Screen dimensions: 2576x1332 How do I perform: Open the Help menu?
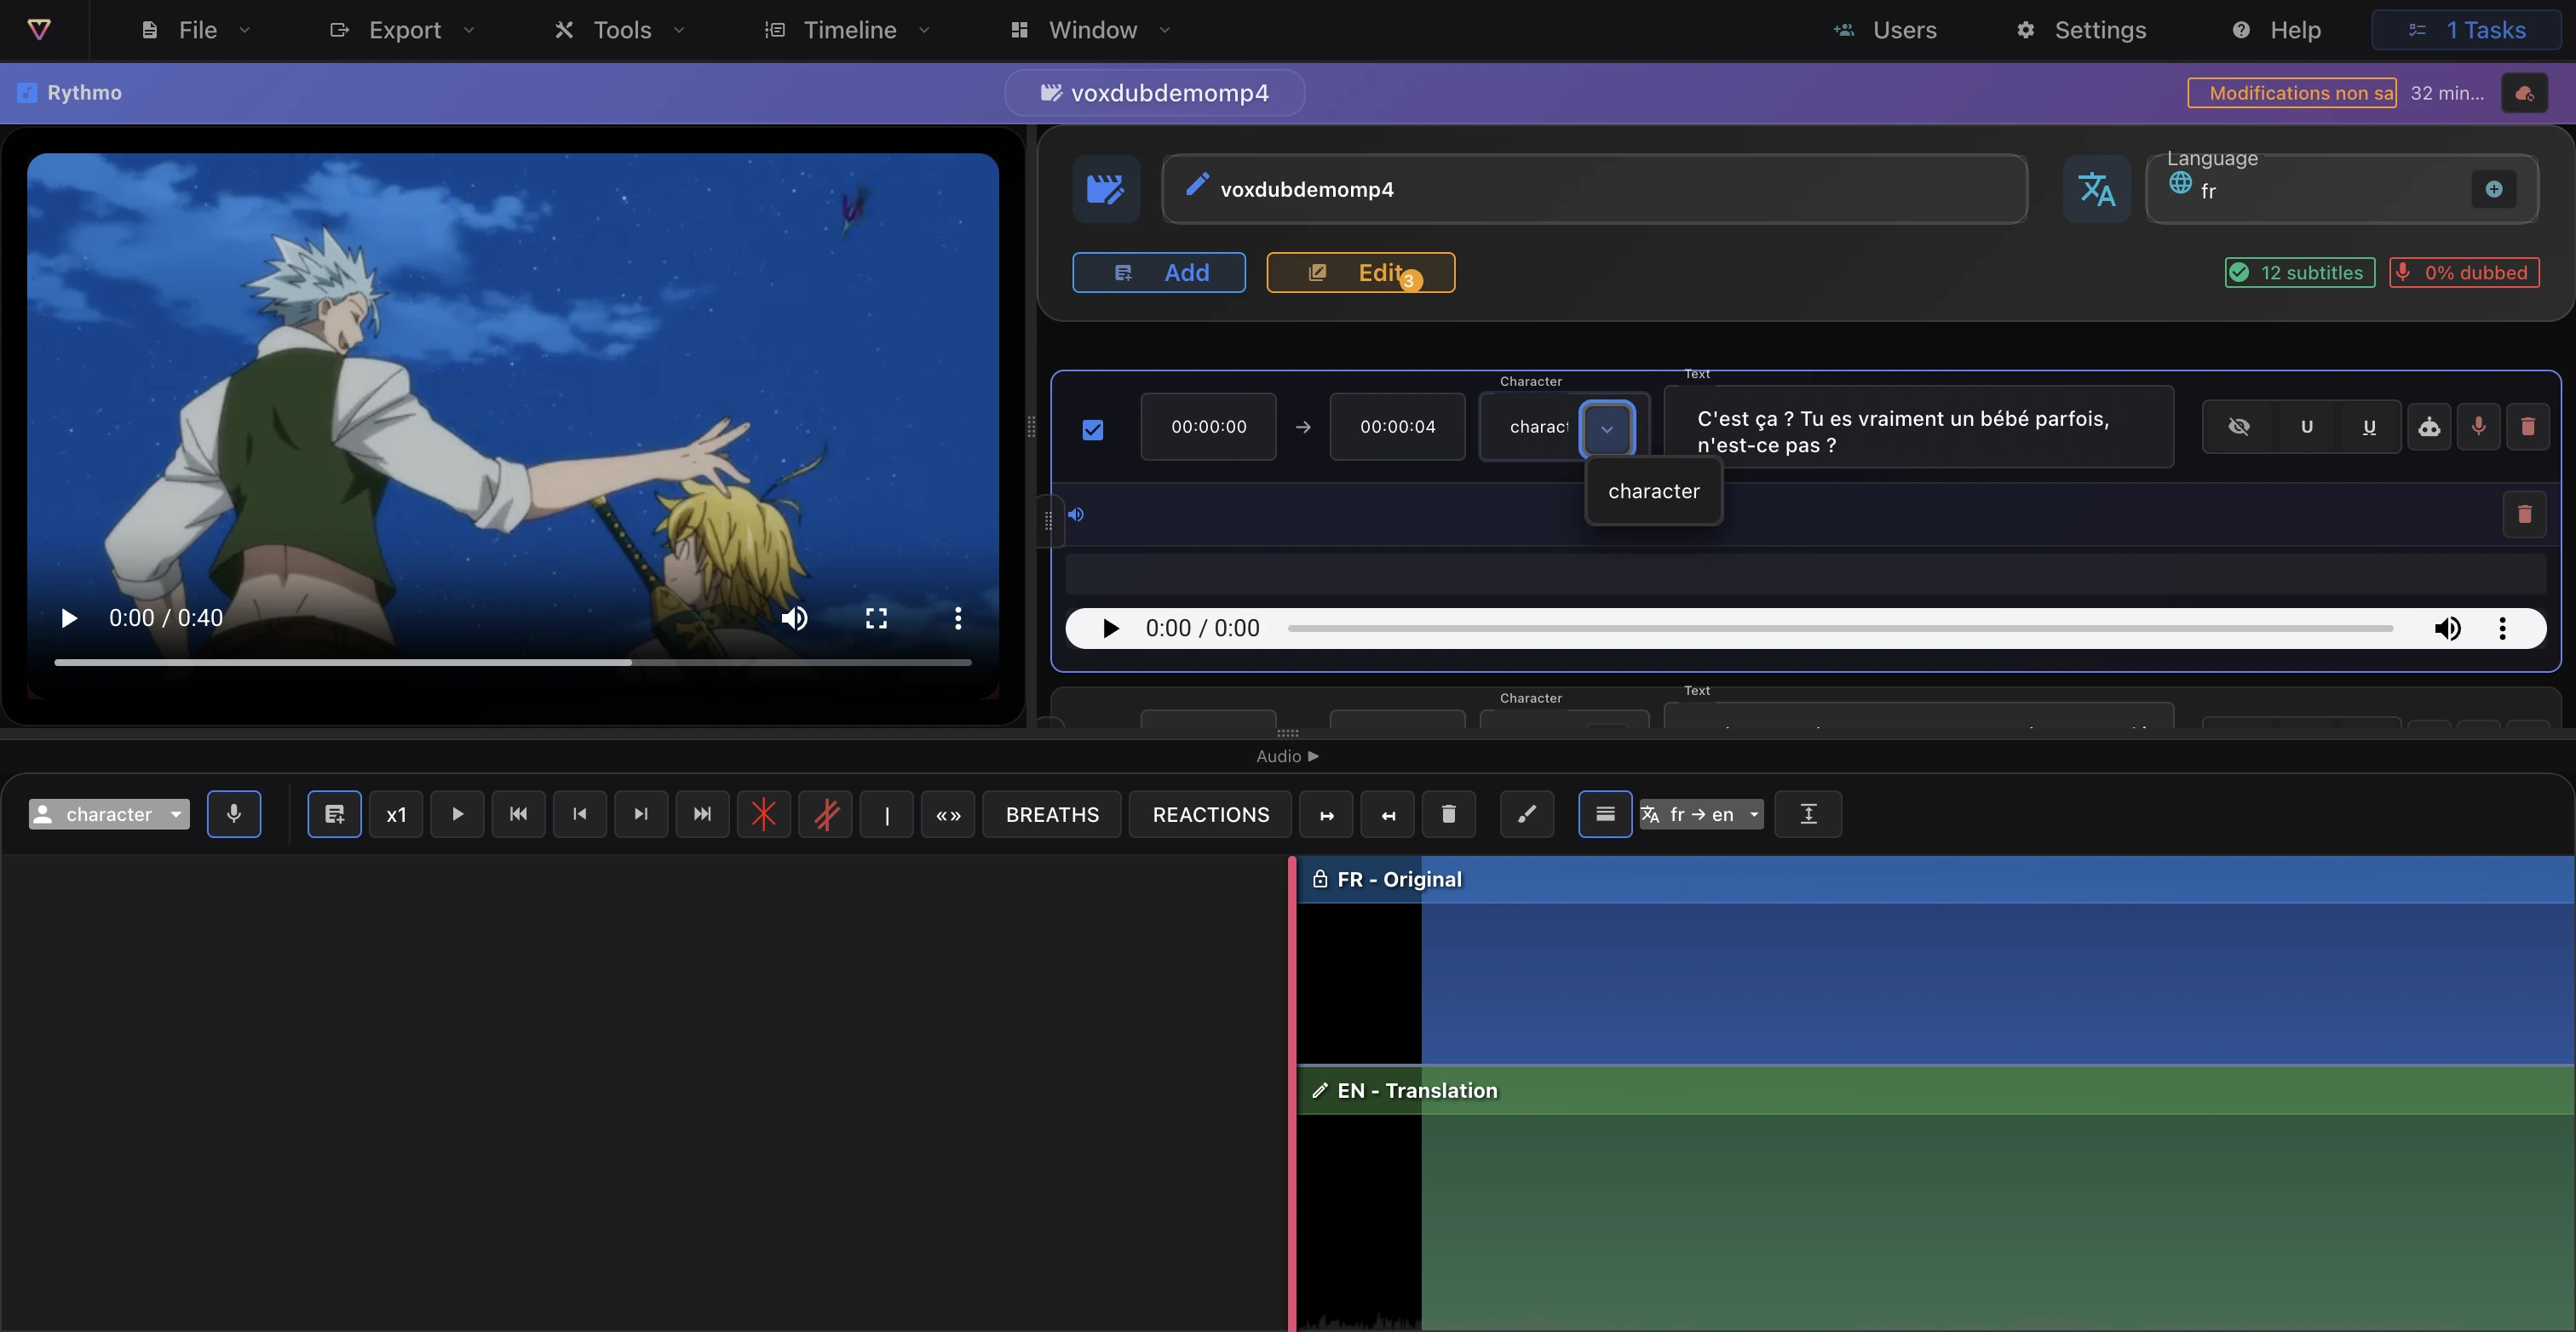tap(2276, 30)
